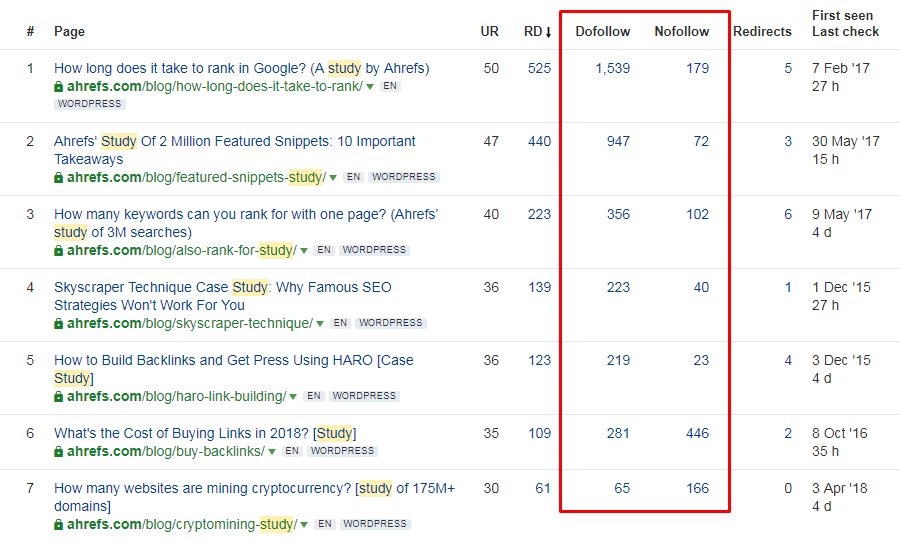This screenshot has width=900, height=541.
Task: Expand dropdown arrow after how-long-does-it-take-to-rank URL
Action: [370, 87]
